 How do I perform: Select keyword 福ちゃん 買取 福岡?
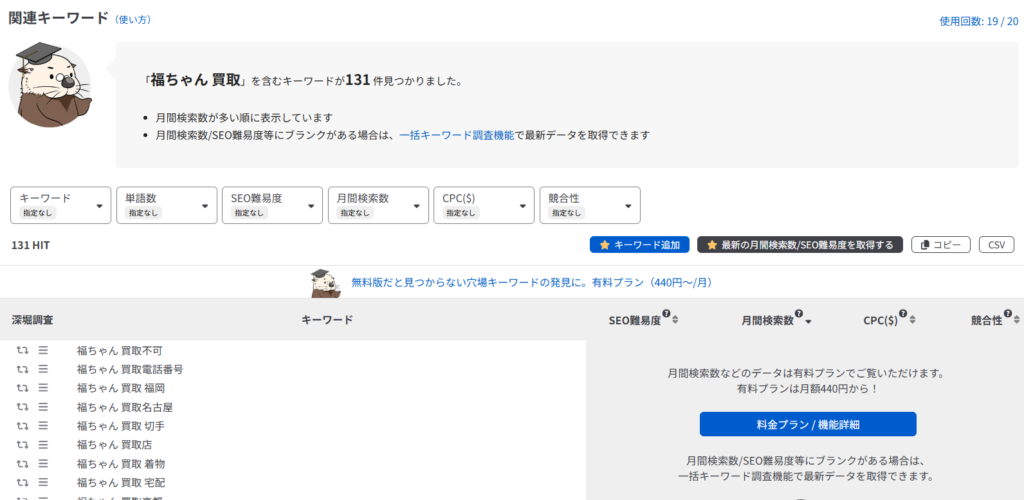tap(121, 388)
